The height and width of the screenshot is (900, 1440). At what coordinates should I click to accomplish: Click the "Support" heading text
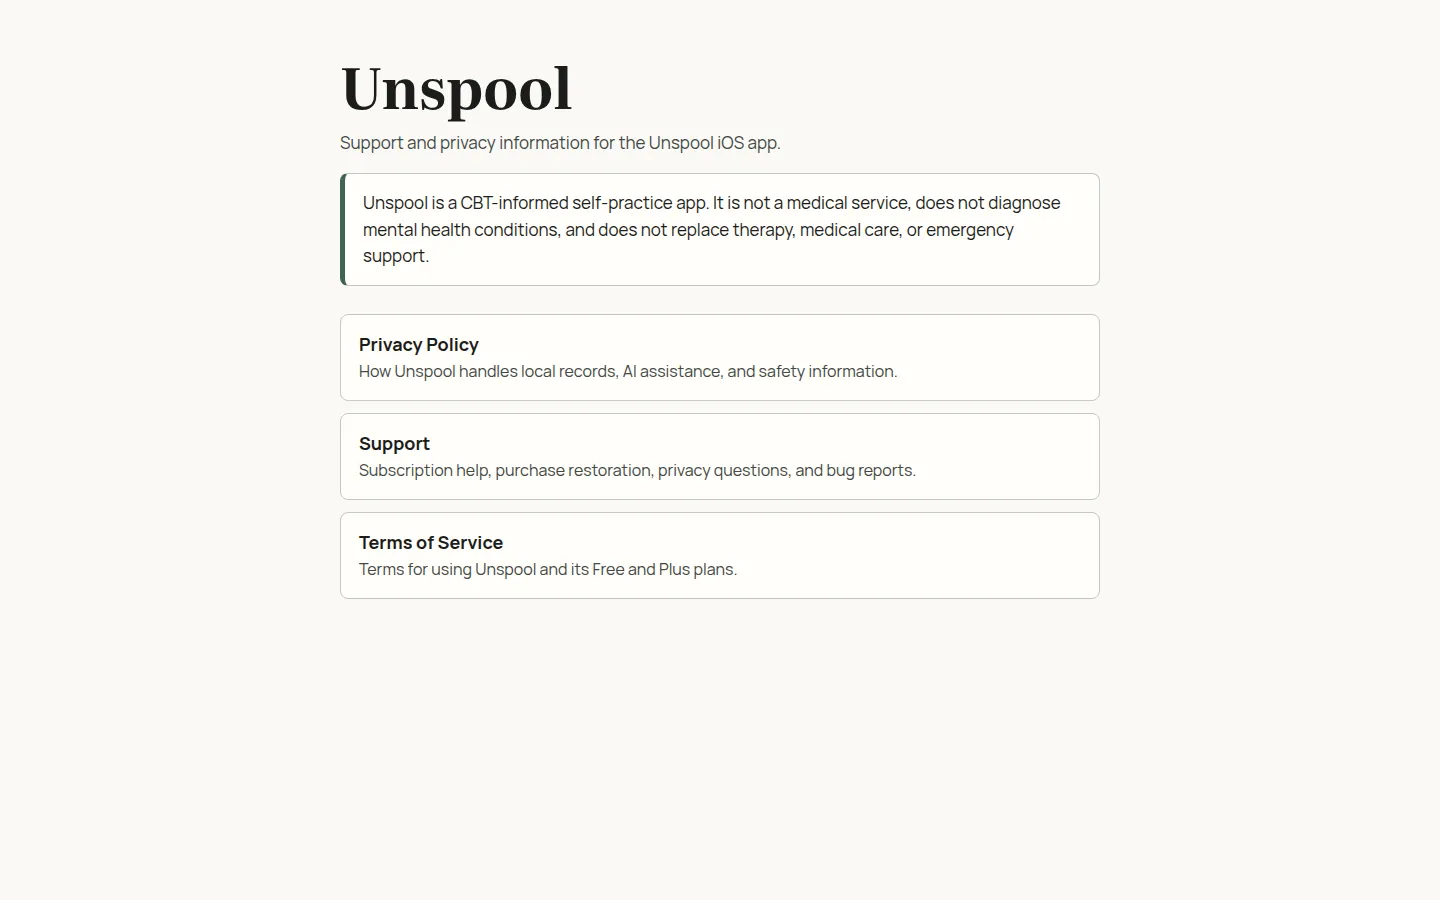point(394,443)
